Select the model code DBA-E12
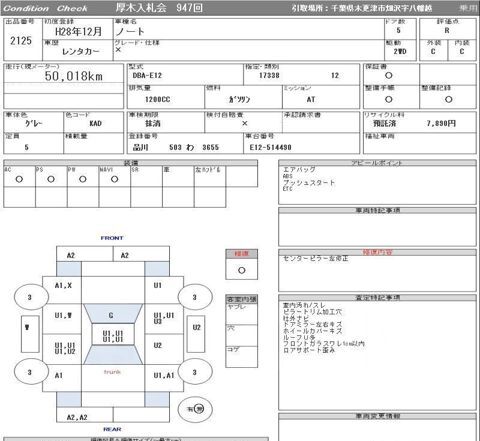This screenshot has height=441, width=480. pos(147,76)
